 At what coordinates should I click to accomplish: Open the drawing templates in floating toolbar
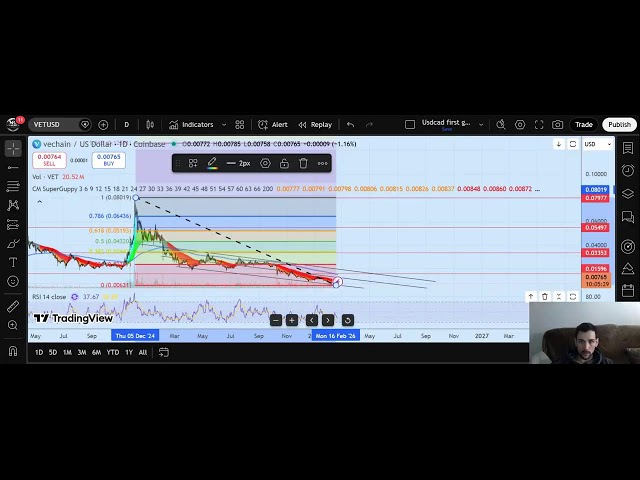click(193, 163)
